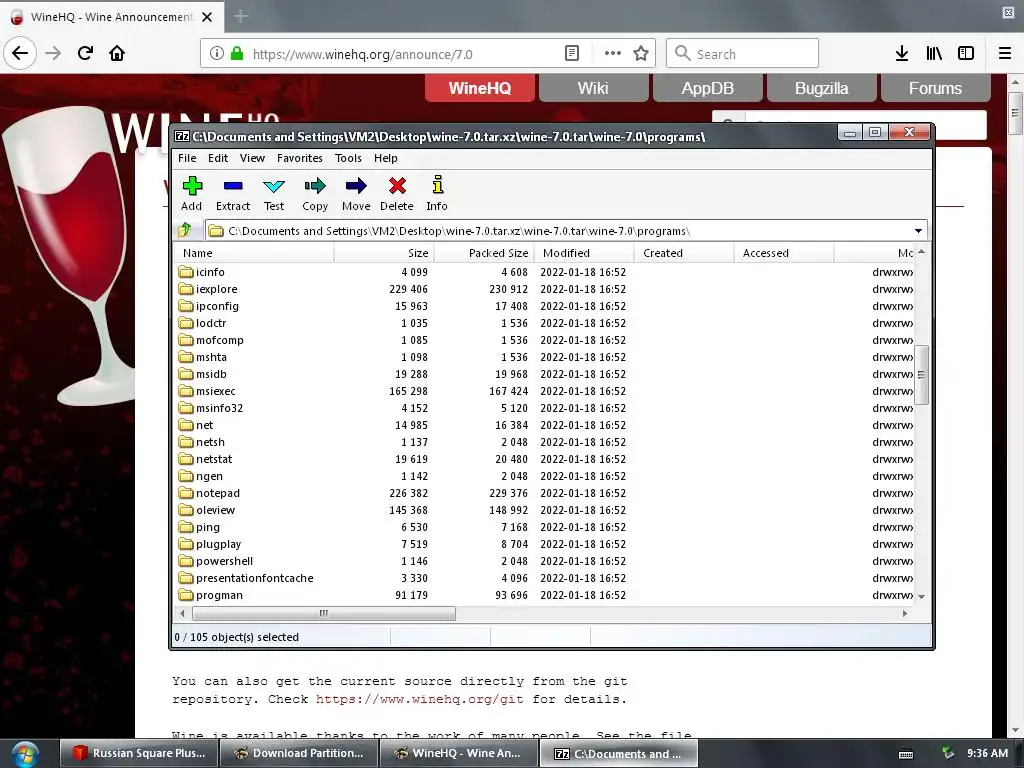
Task: Open the Edit menu in 7-Zip
Action: pyautogui.click(x=218, y=158)
